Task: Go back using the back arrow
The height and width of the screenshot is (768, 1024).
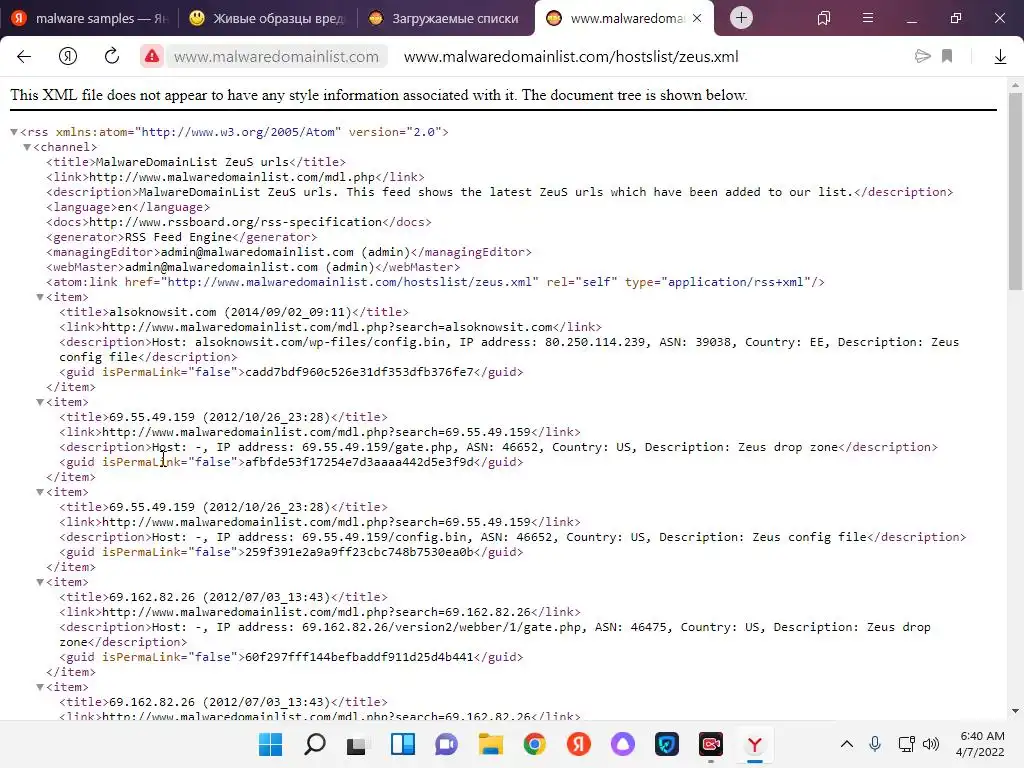Action: tap(24, 57)
